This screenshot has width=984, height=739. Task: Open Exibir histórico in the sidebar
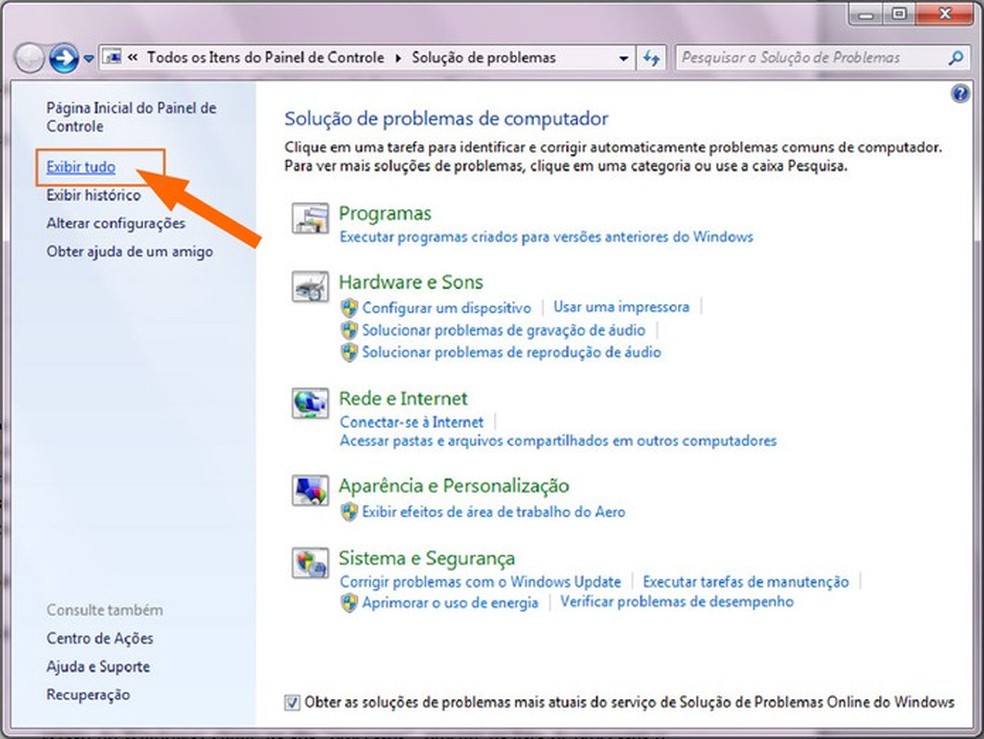[x=86, y=195]
